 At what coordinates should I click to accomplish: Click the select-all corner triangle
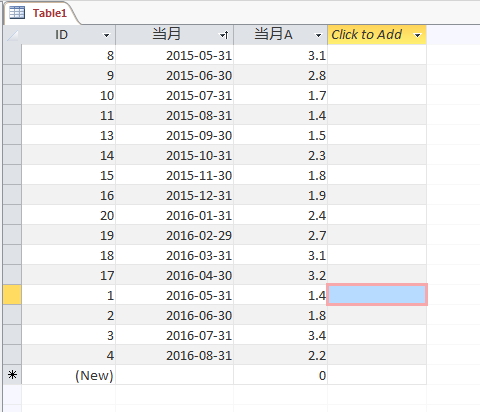coord(12,35)
